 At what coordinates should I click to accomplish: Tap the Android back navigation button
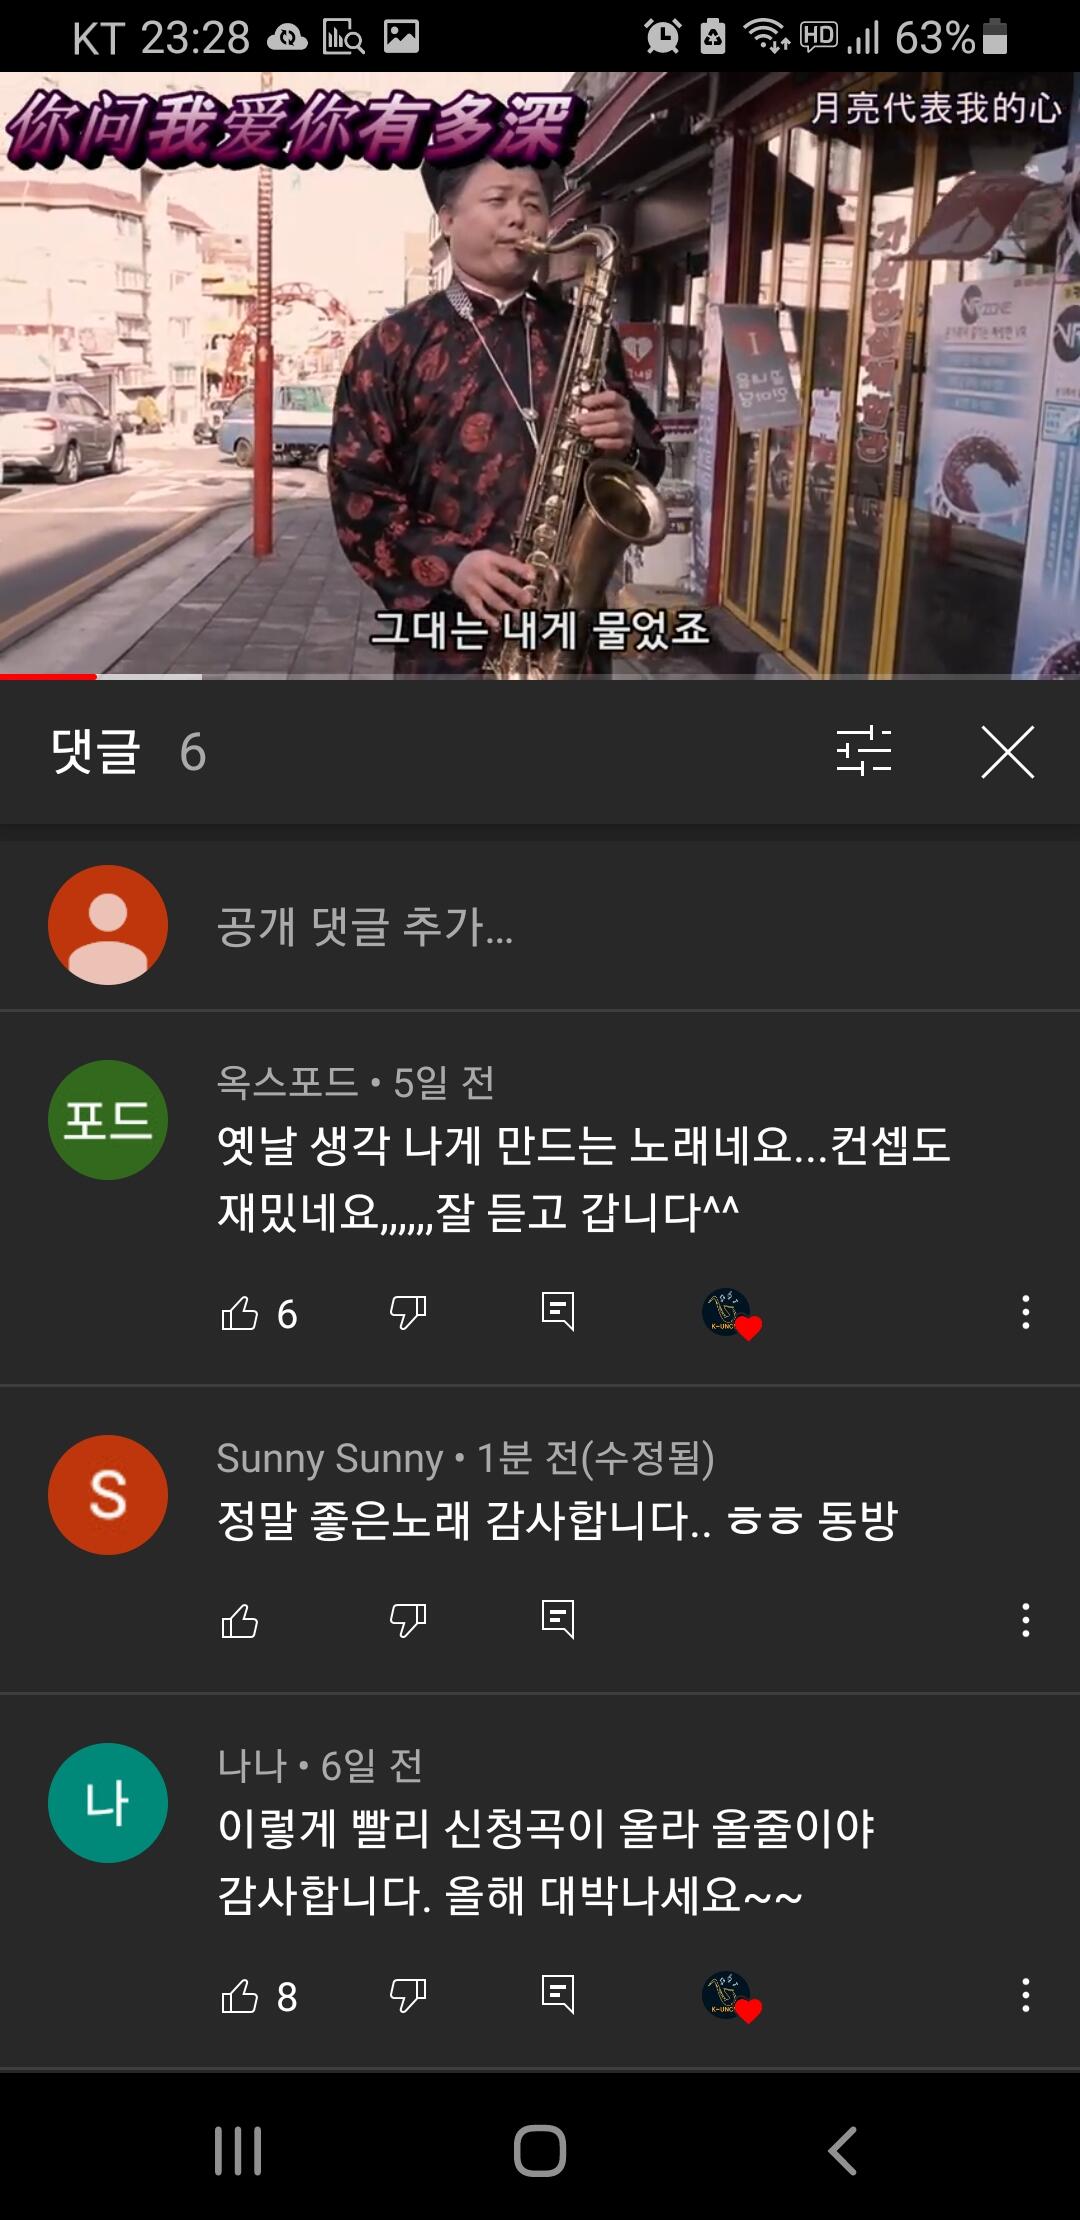843,2150
